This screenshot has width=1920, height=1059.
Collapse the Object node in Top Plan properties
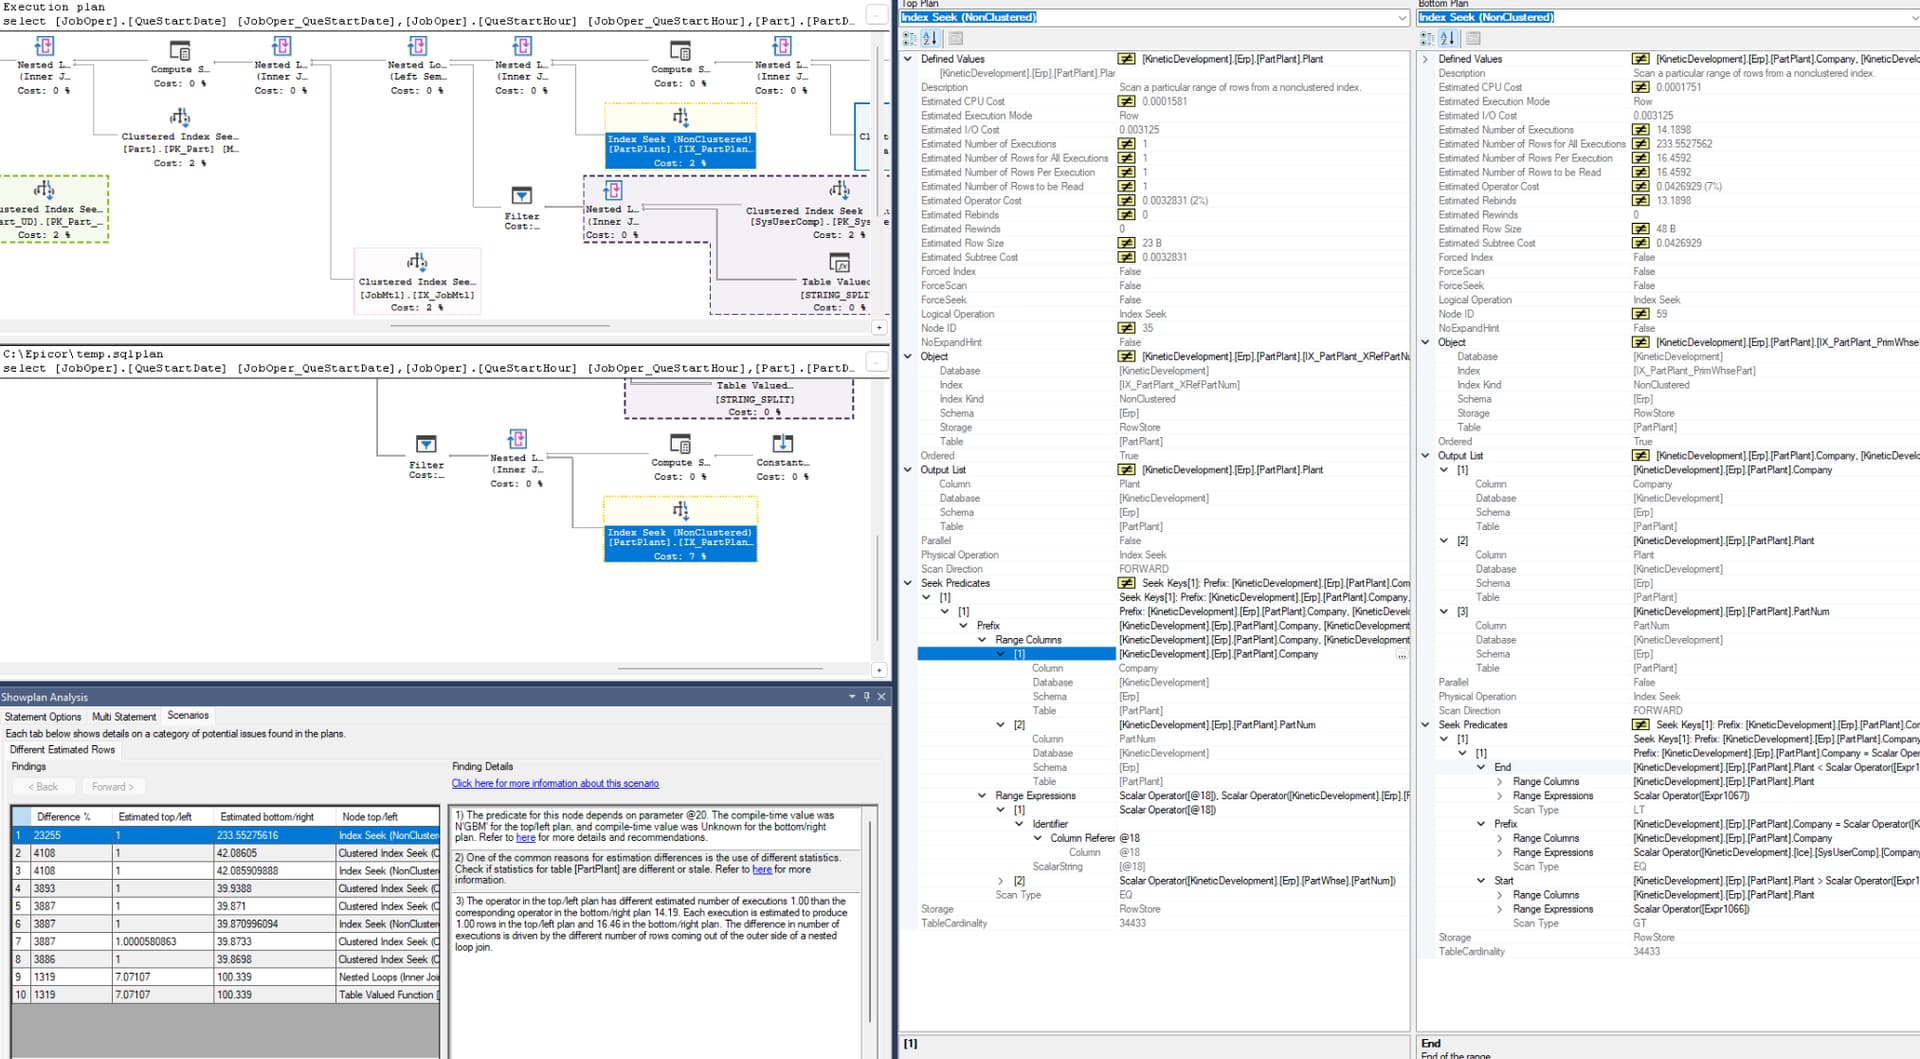pos(908,357)
